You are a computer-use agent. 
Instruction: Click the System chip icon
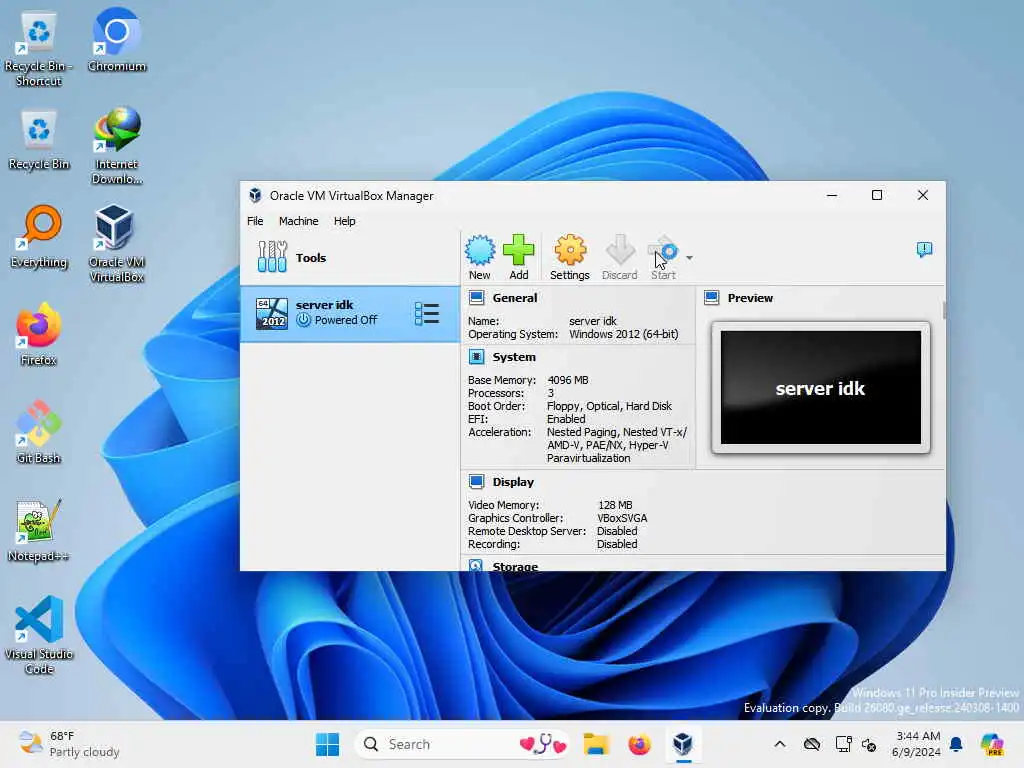click(477, 357)
